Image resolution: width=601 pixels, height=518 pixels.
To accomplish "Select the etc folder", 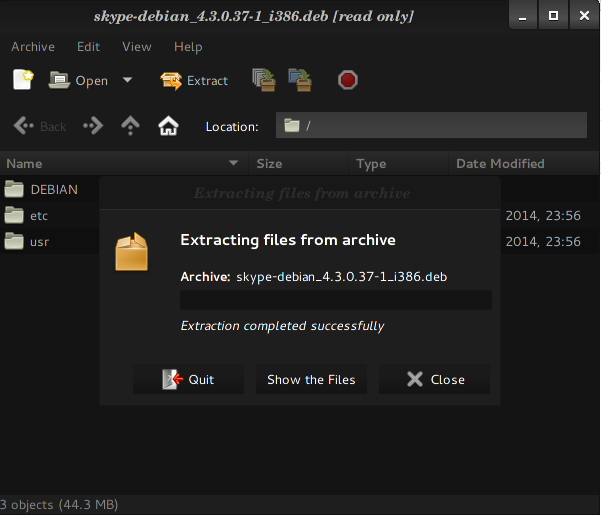I will [x=26, y=215].
